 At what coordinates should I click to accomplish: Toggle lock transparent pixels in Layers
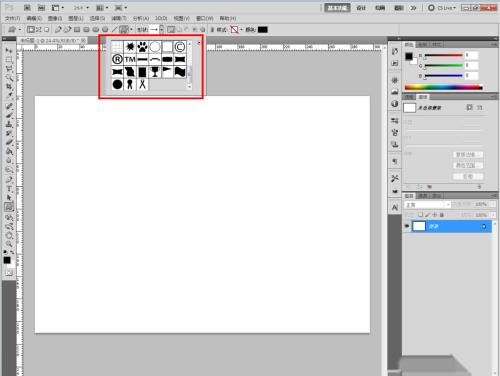pos(421,215)
